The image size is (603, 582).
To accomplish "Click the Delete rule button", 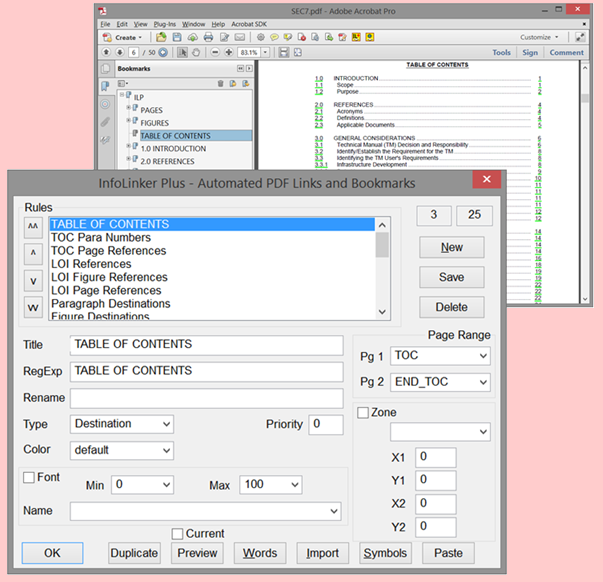I will tap(451, 307).
